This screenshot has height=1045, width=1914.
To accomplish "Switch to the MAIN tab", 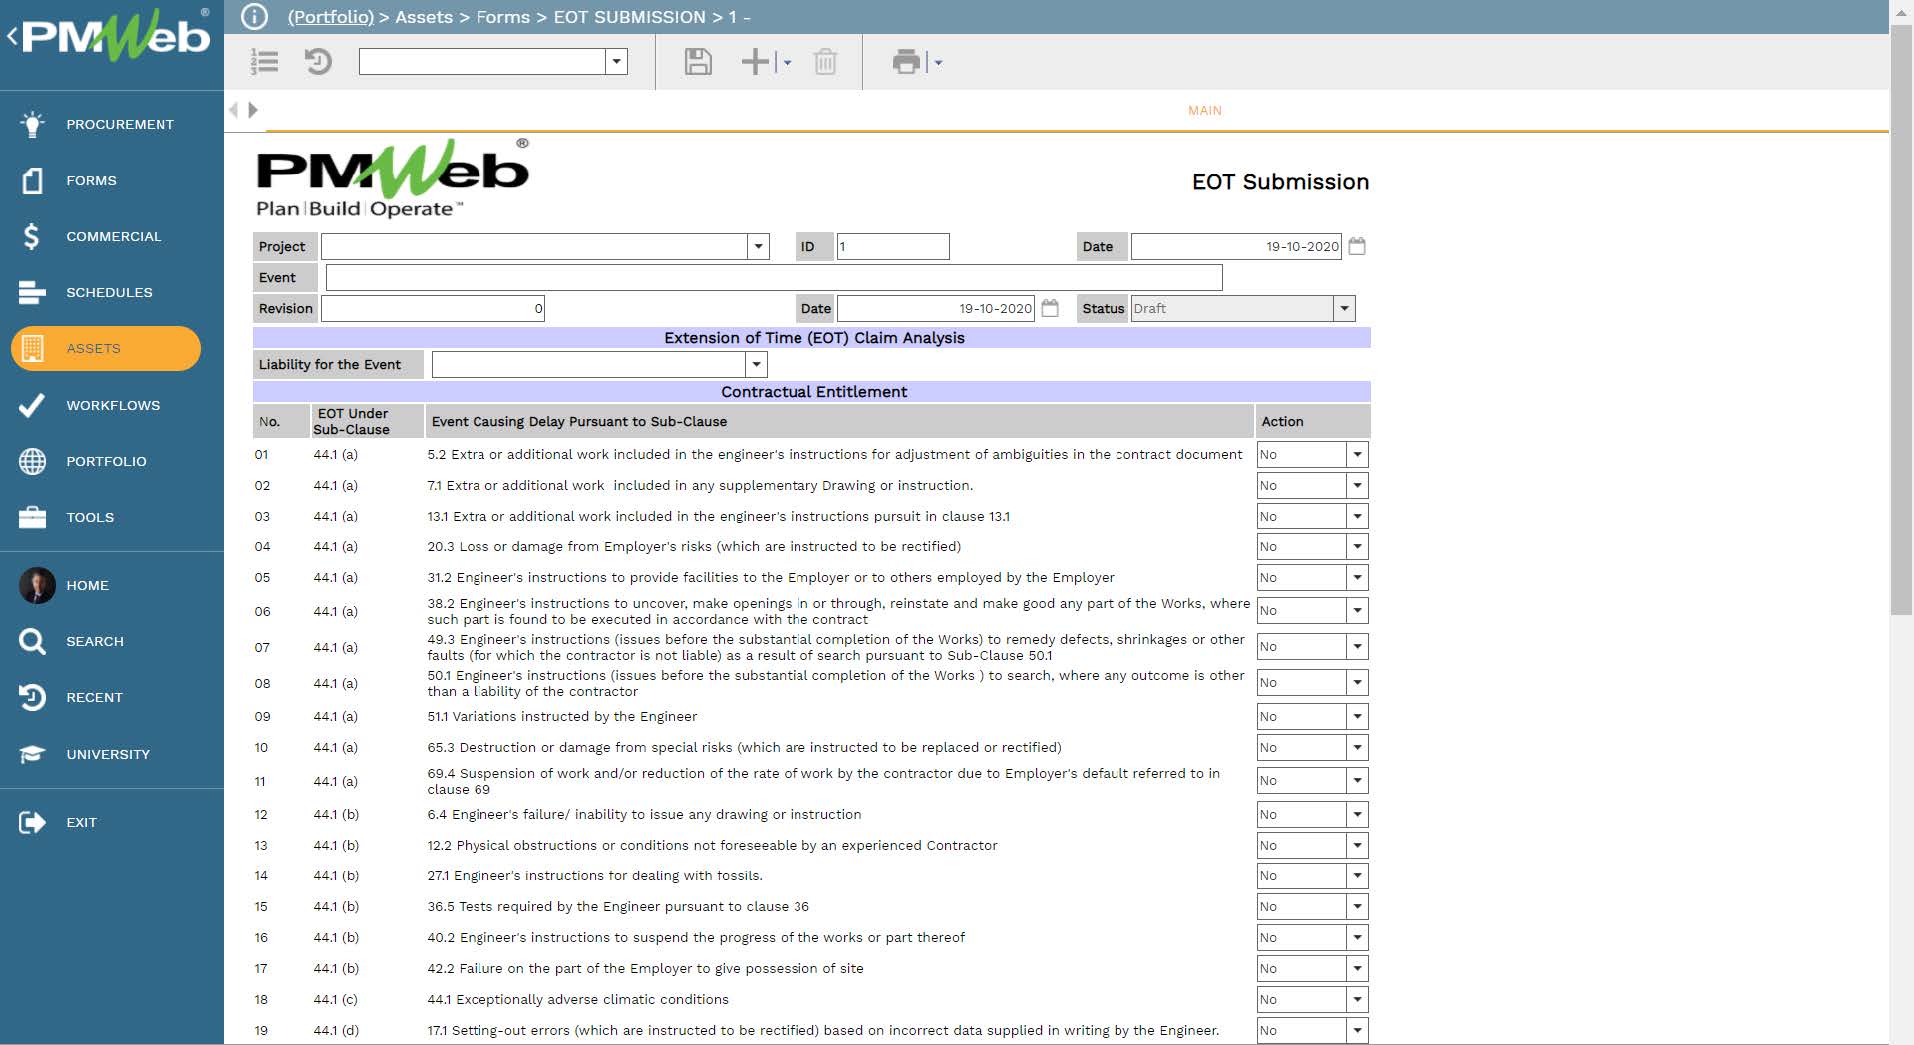I will [1205, 110].
